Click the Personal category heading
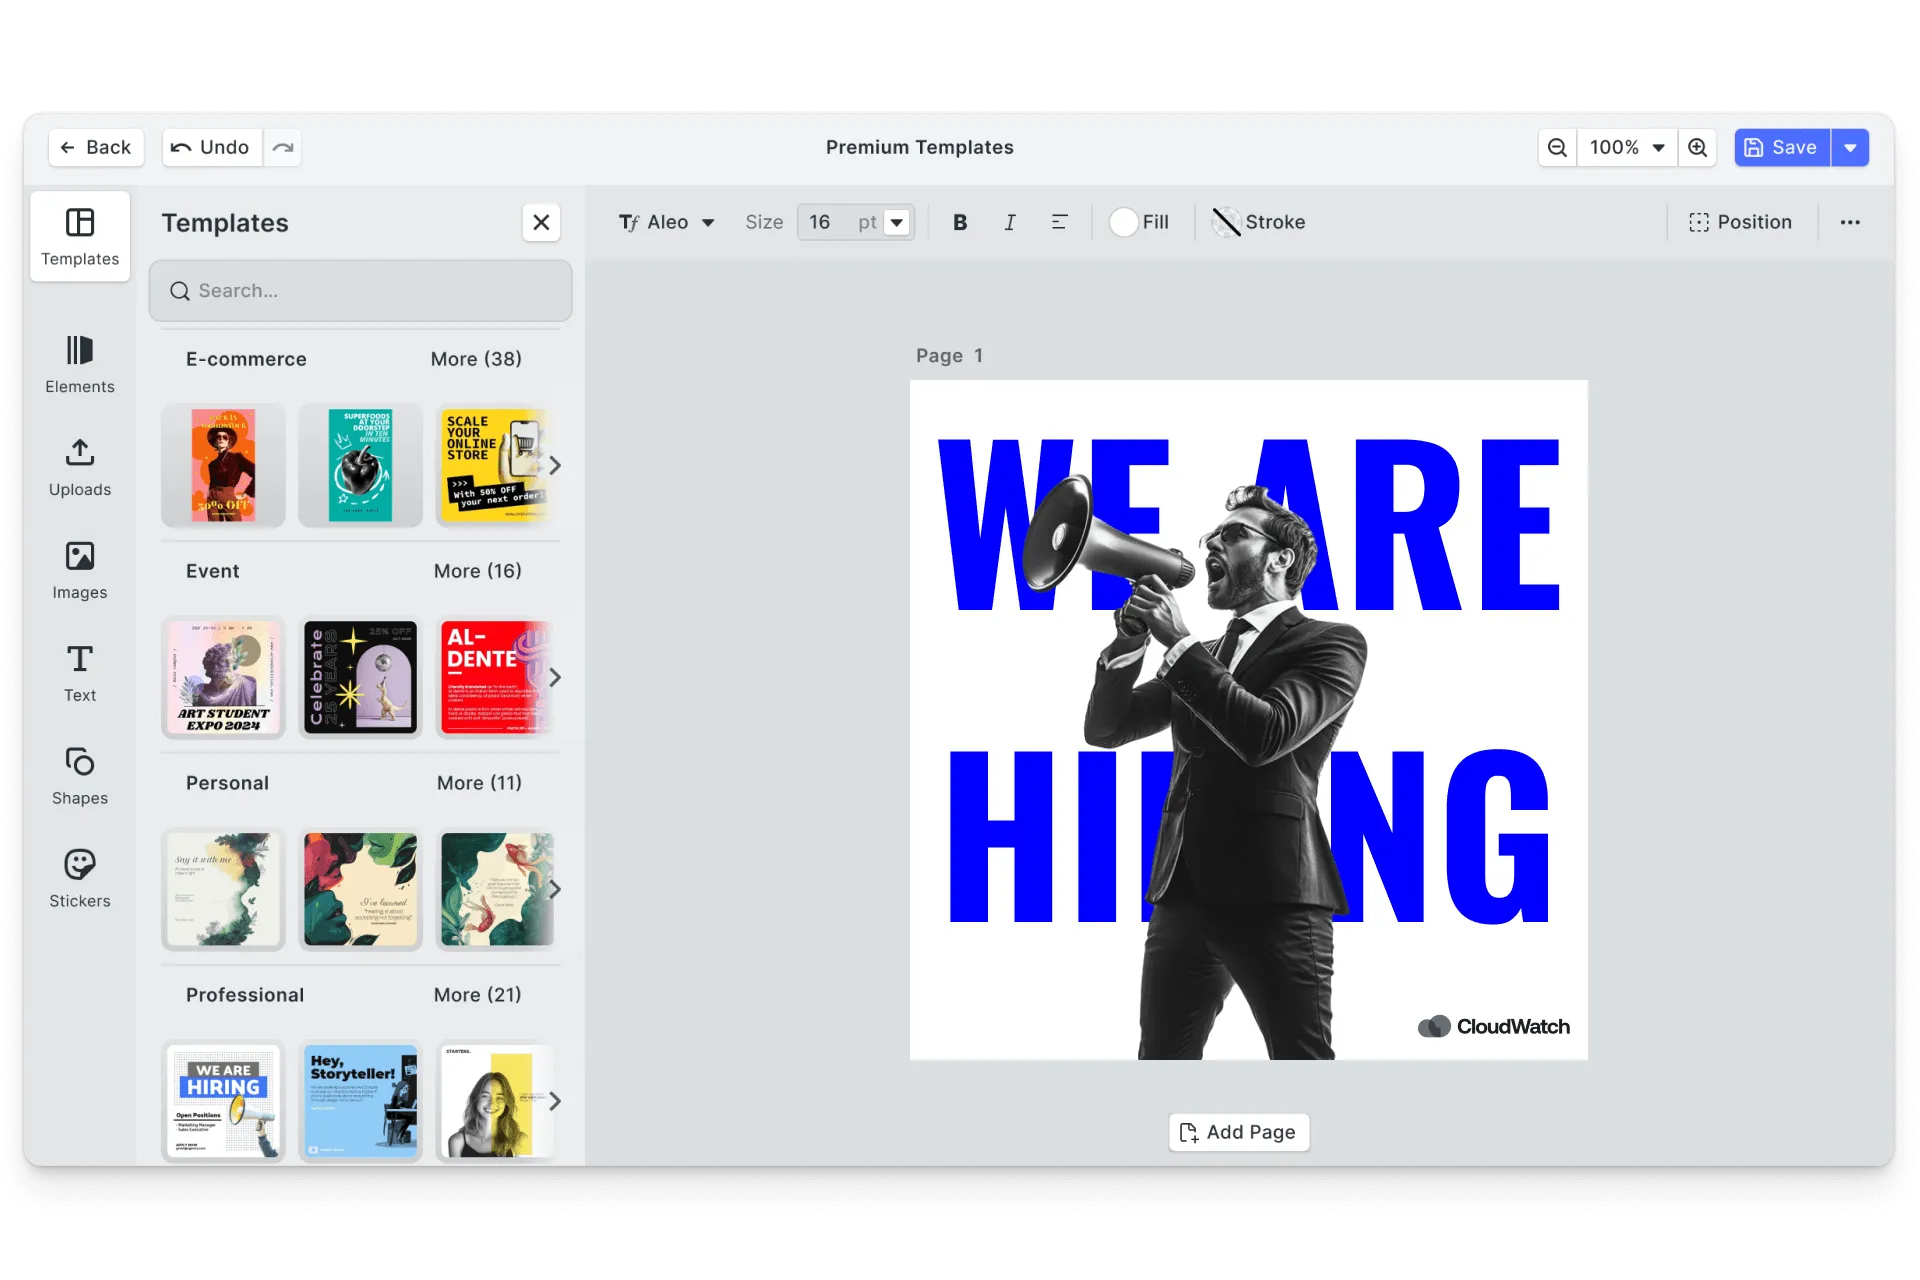The width and height of the screenshot is (1920, 1280). [227, 783]
